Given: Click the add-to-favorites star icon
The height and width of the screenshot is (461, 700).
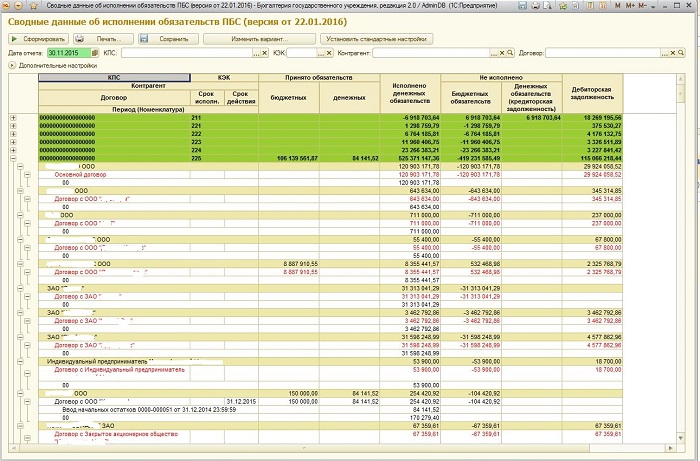Looking at the screenshot, I should (561, 6).
